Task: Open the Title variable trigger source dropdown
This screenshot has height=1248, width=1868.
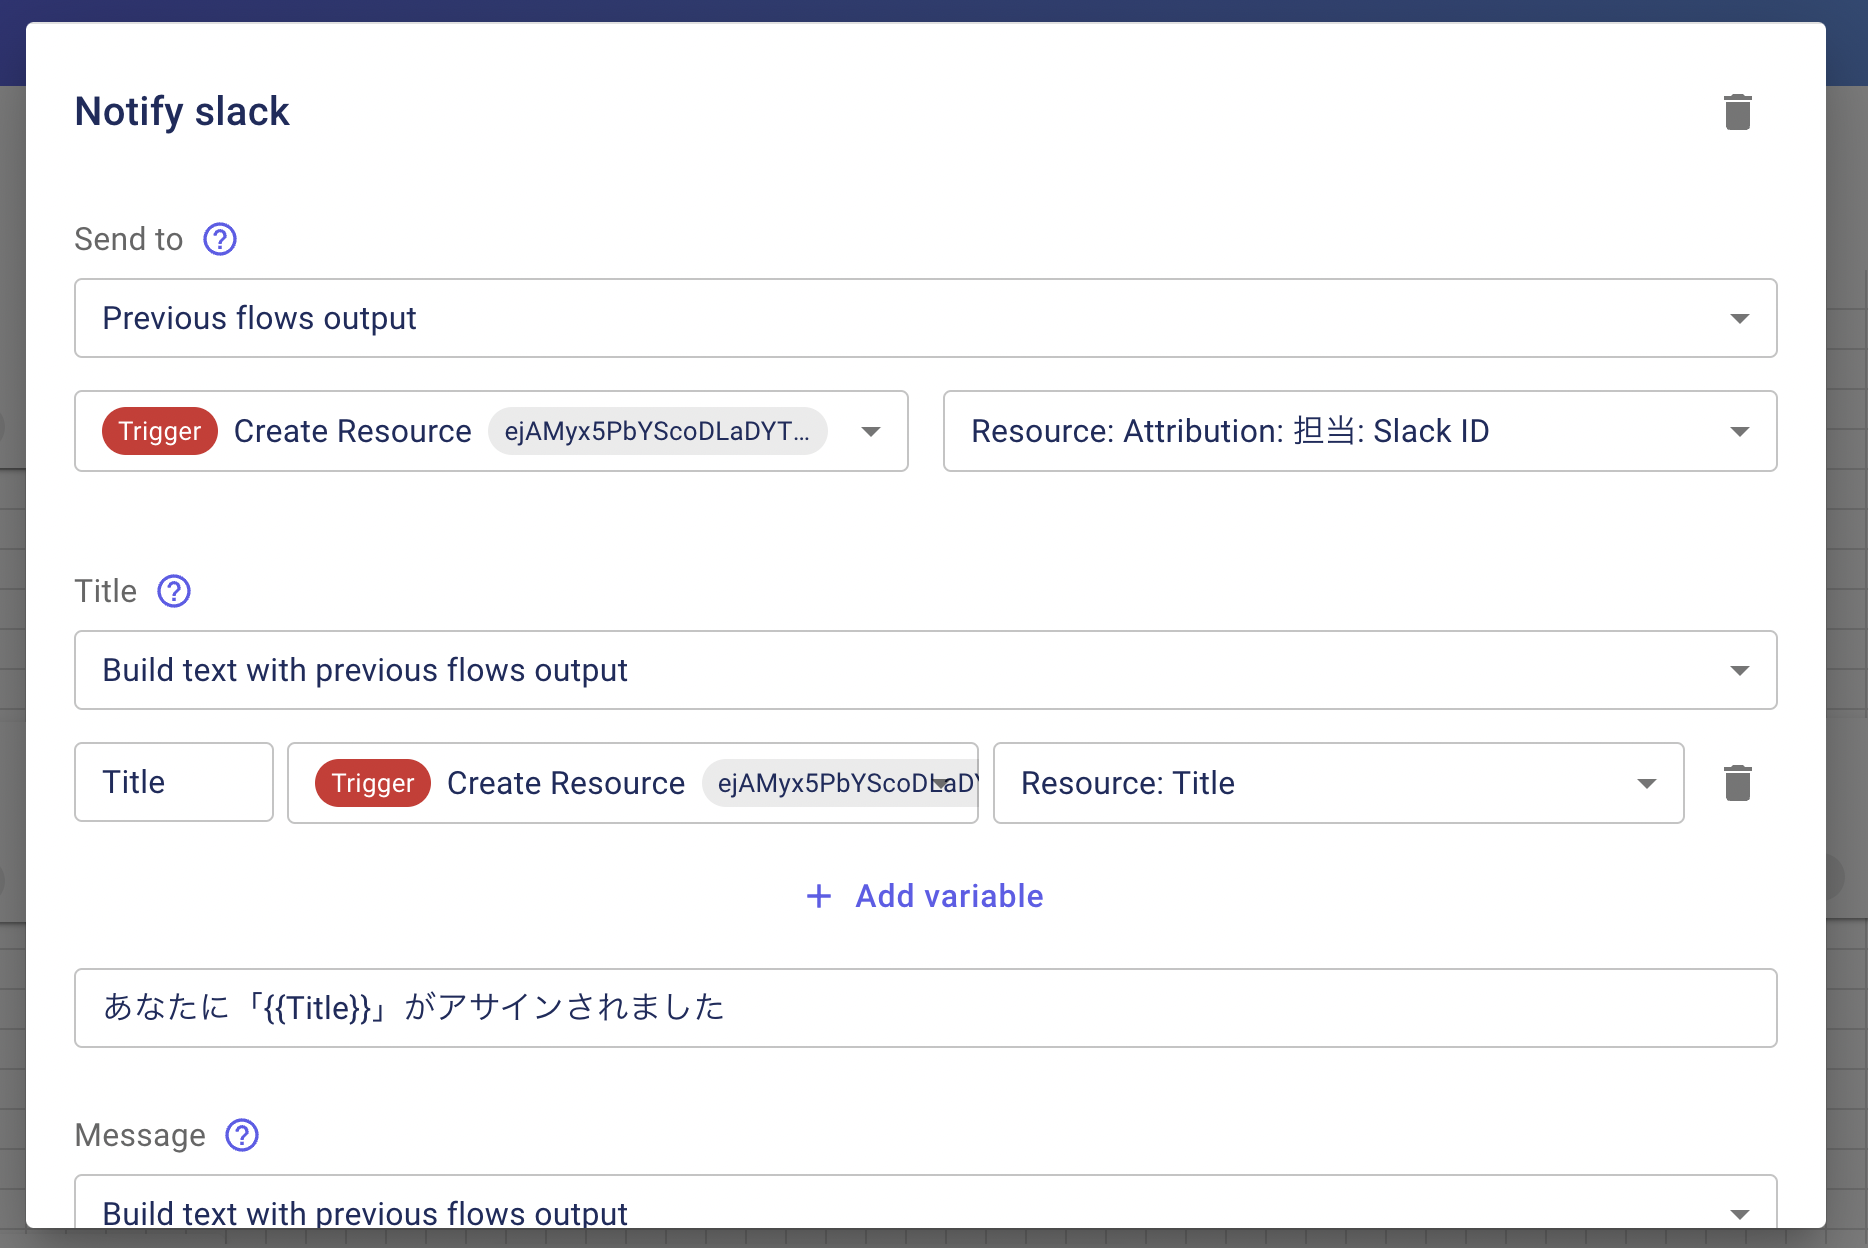Action: click(633, 783)
